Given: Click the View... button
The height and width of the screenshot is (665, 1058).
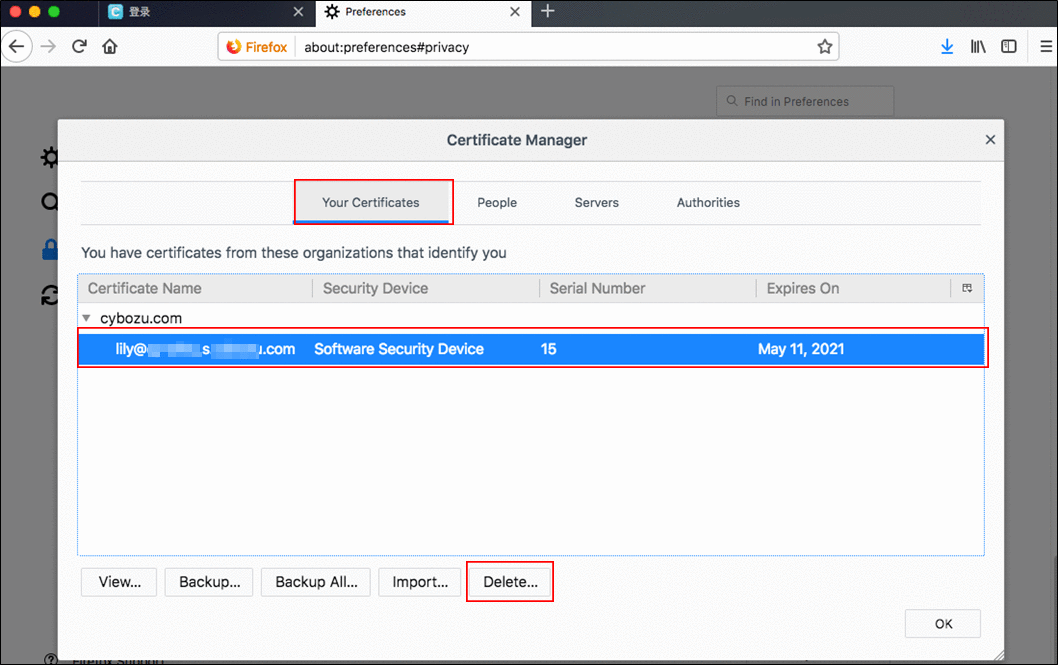Looking at the screenshot, I should 119,582.
